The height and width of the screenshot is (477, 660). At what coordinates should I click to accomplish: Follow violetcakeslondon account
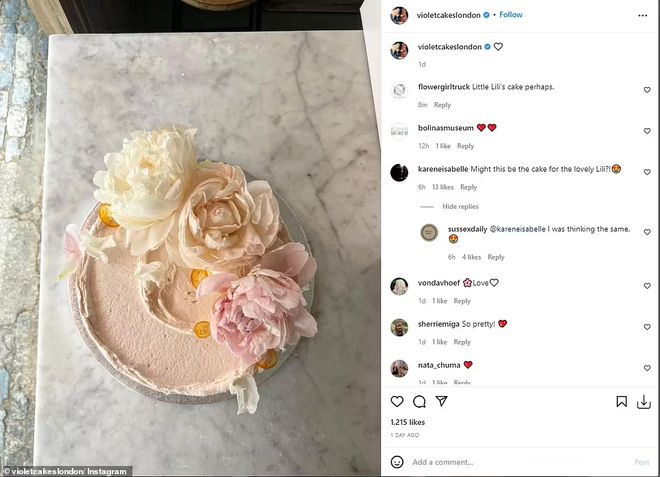(511, 15)
